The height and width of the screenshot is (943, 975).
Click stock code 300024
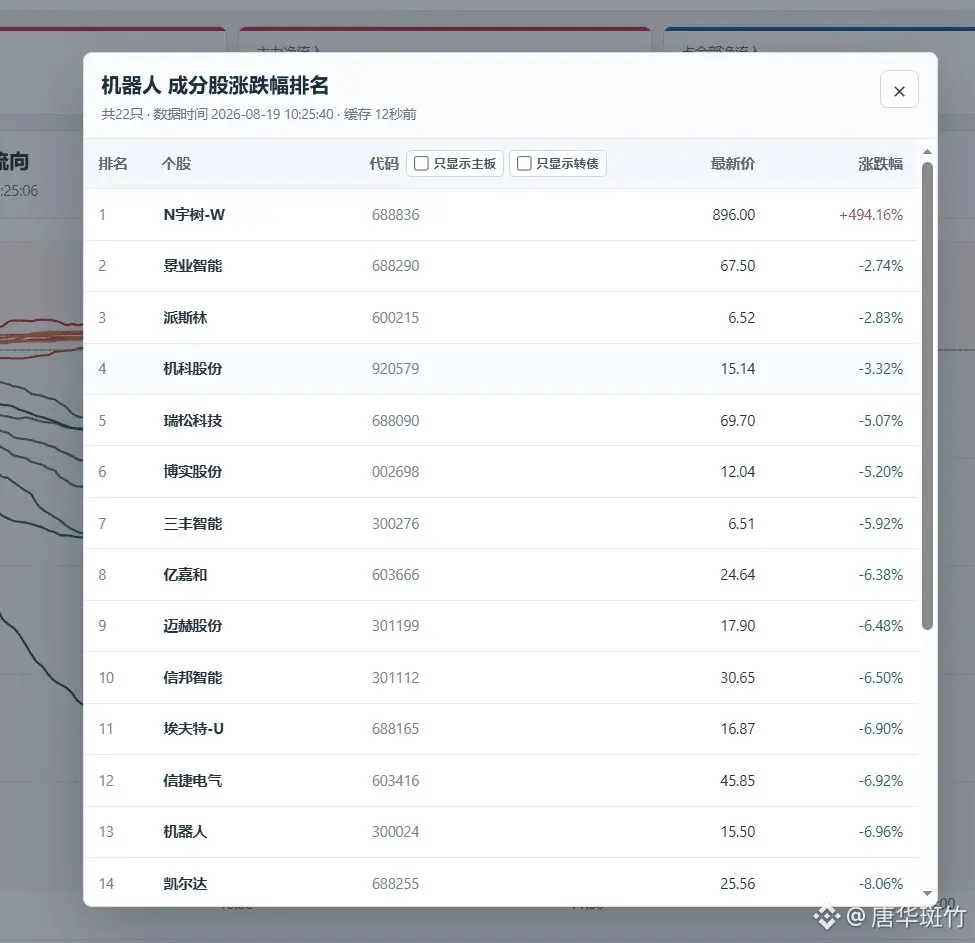click(x=395, y=832)
